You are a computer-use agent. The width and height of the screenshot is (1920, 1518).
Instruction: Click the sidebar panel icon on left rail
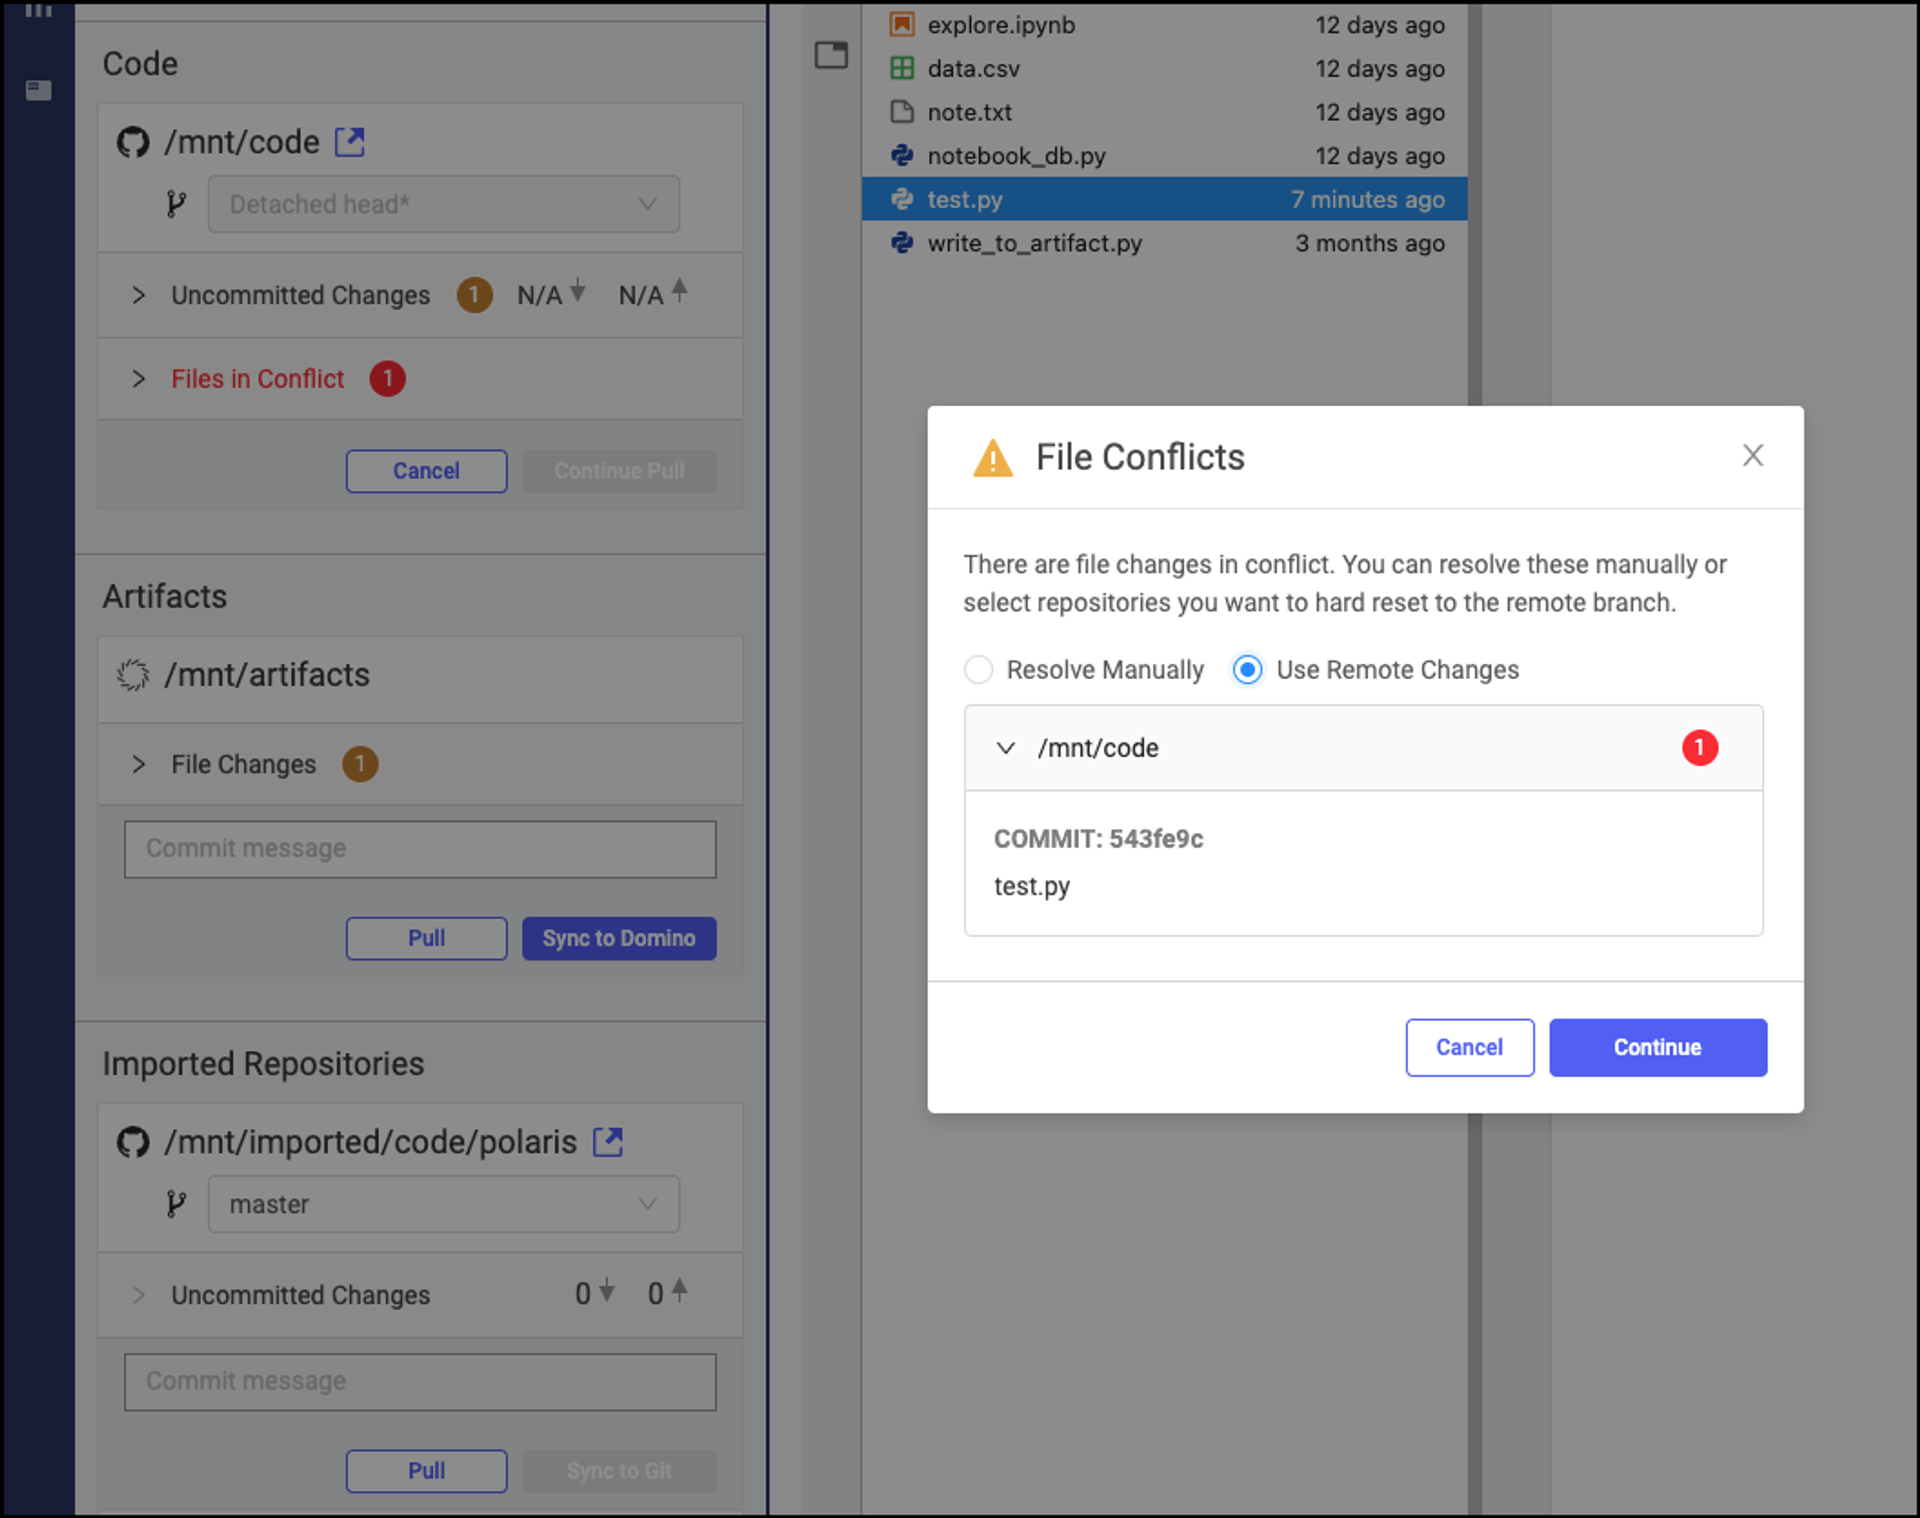coord(39,90)
